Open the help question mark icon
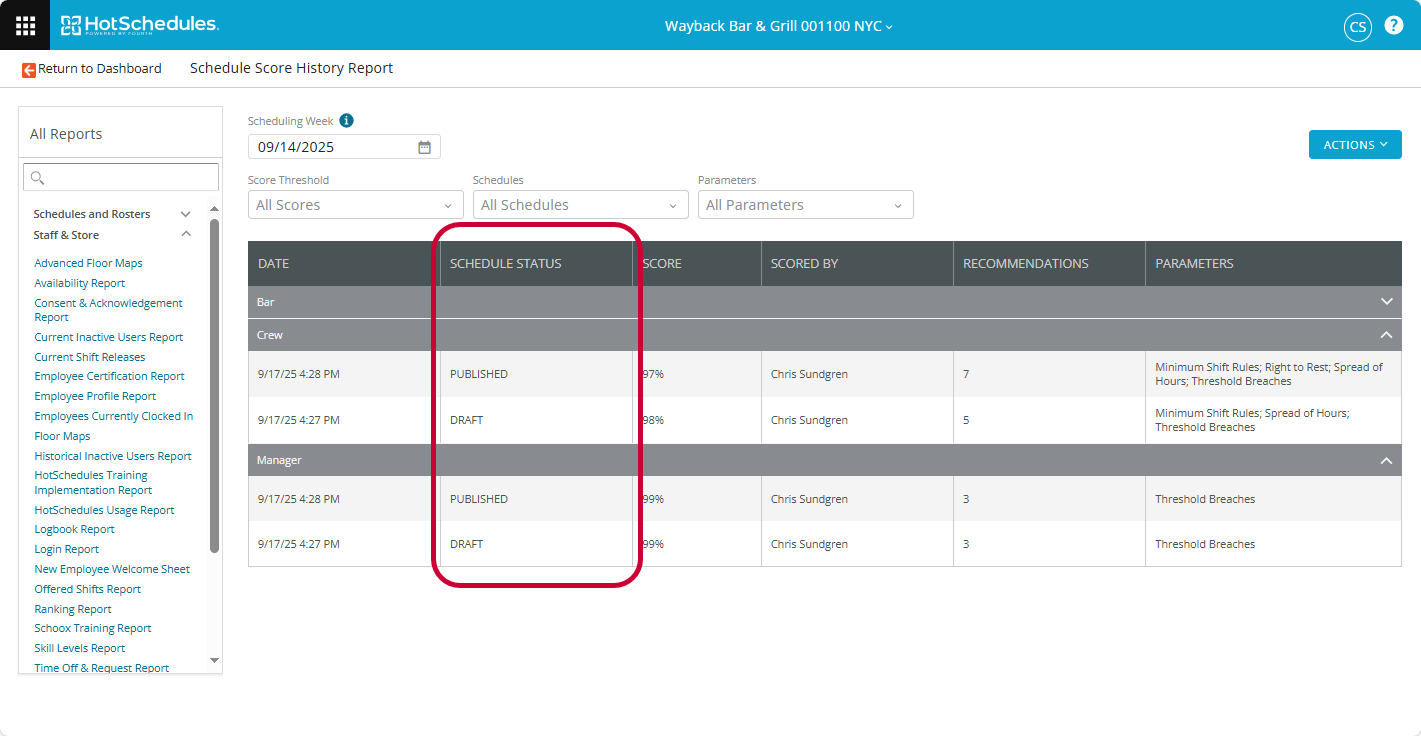 1393,26
